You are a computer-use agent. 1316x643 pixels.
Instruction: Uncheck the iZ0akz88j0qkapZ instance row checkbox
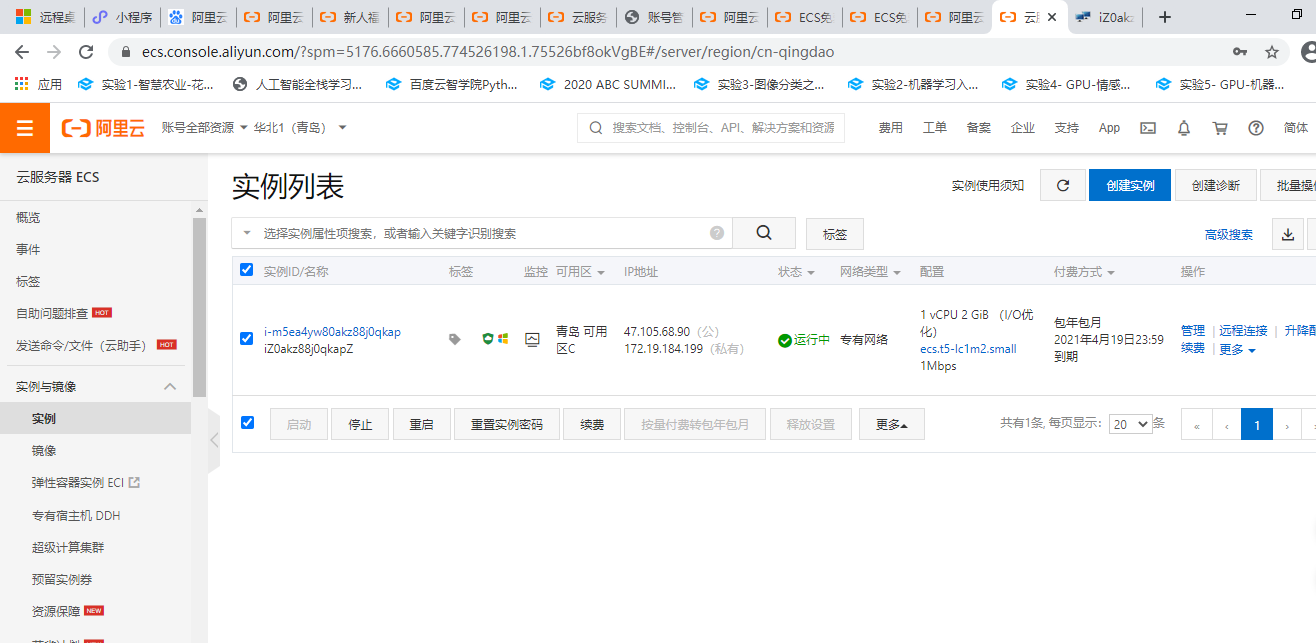click(247, 339)
